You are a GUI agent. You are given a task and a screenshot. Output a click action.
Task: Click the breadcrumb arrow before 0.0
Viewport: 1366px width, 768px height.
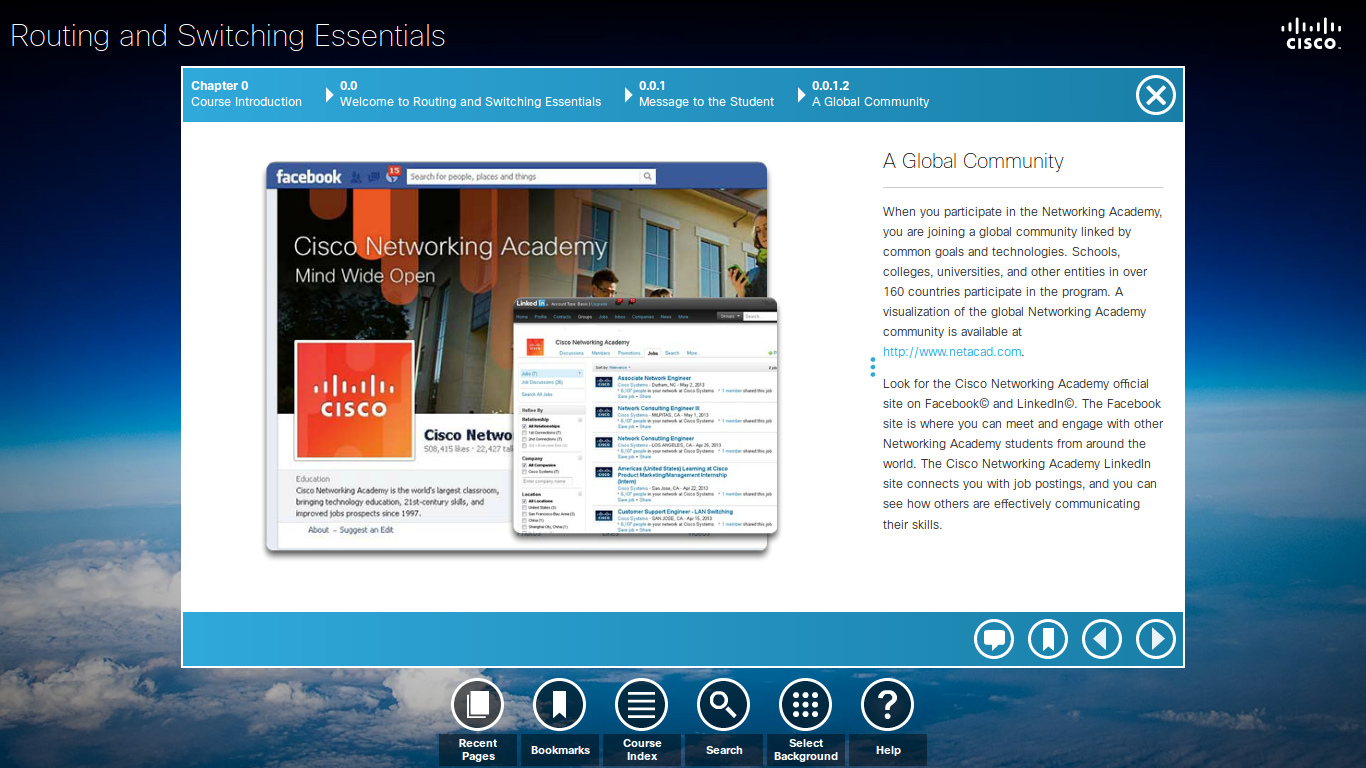click(x=330, y=95)
